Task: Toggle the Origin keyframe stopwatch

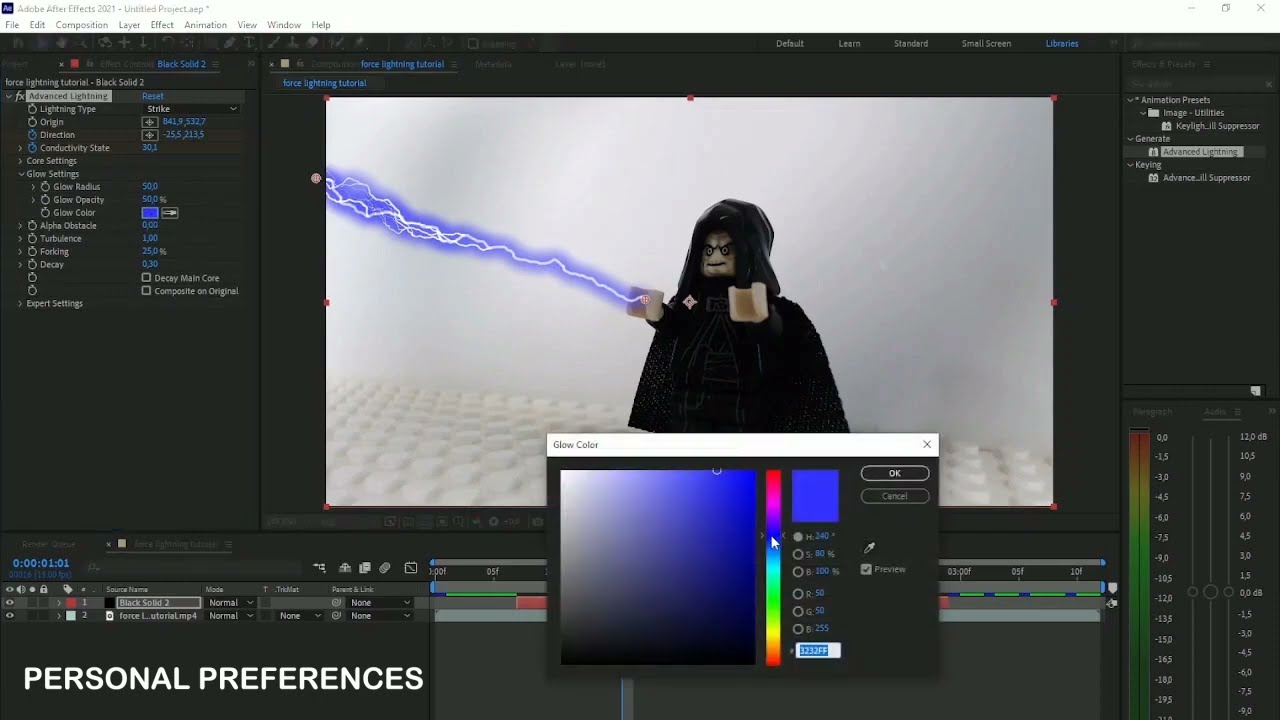Action: 32,122
